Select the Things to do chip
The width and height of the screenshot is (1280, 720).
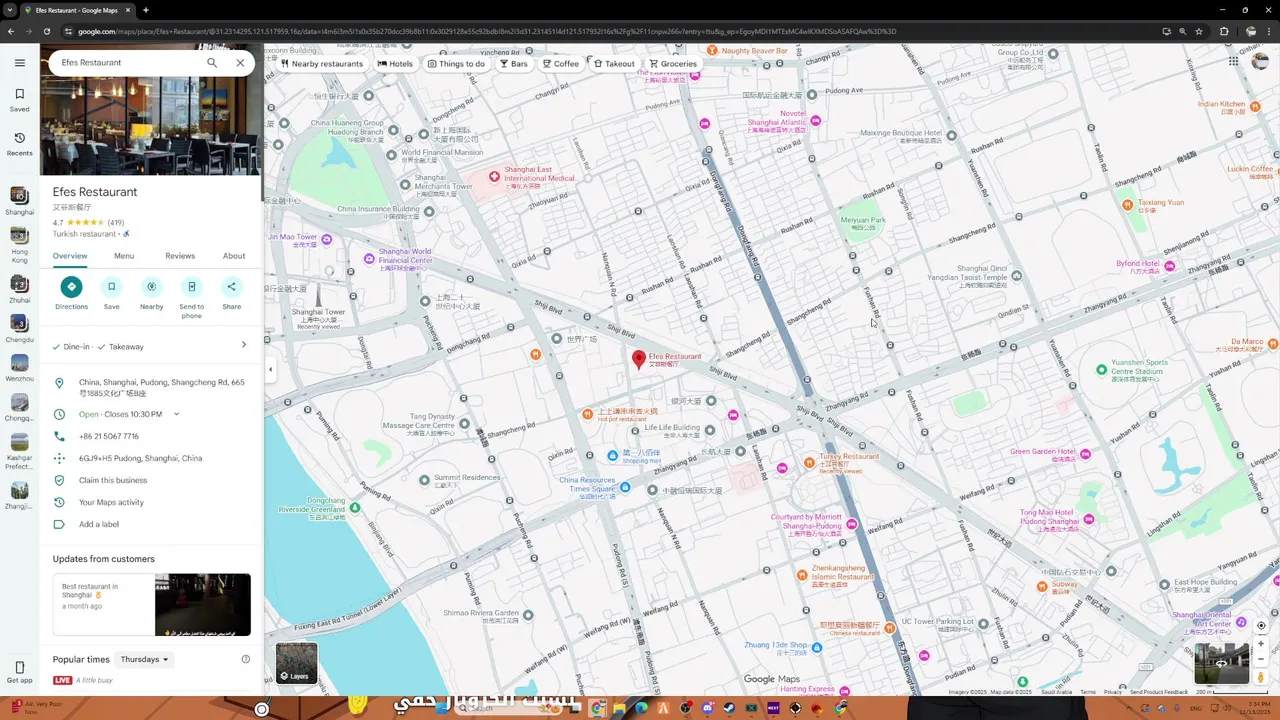click(x=456, y=63)
